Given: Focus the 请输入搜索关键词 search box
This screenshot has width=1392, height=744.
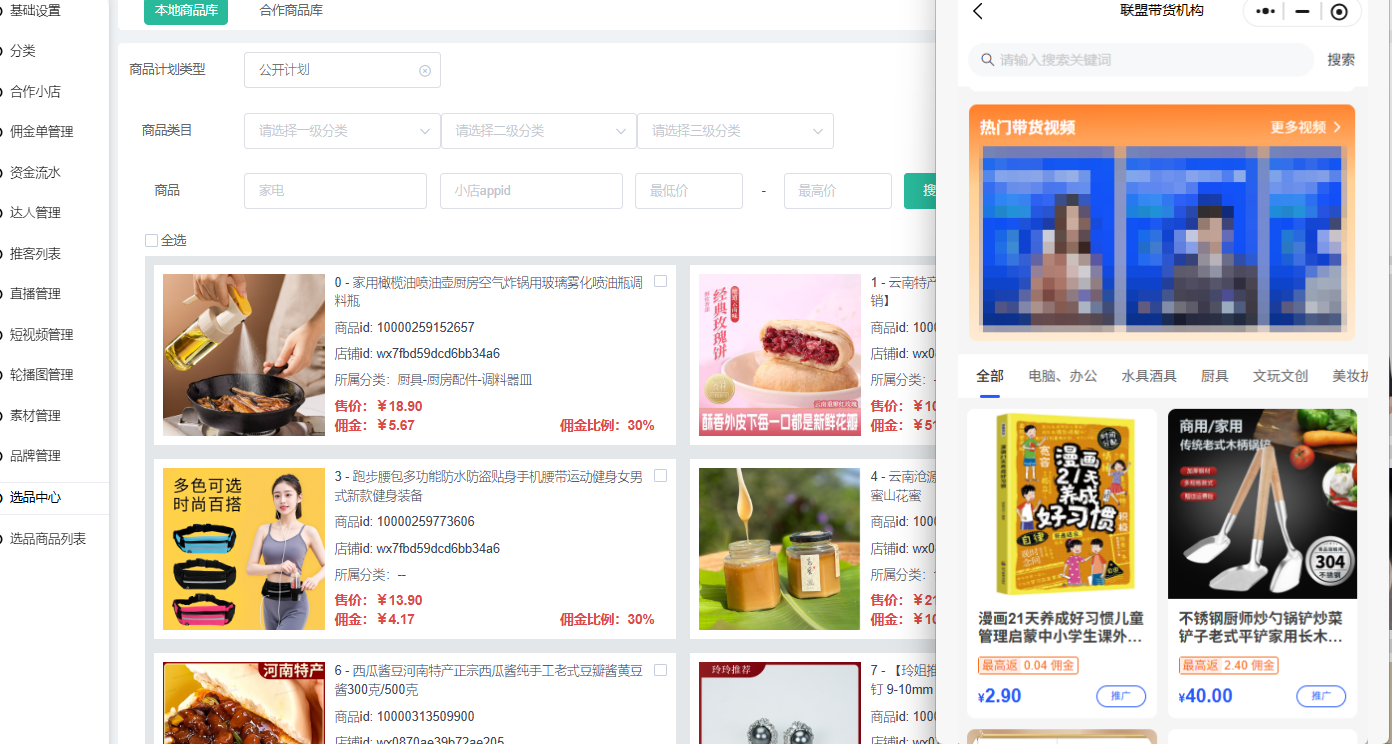Looking at the screenshot, I should 1141,60.
